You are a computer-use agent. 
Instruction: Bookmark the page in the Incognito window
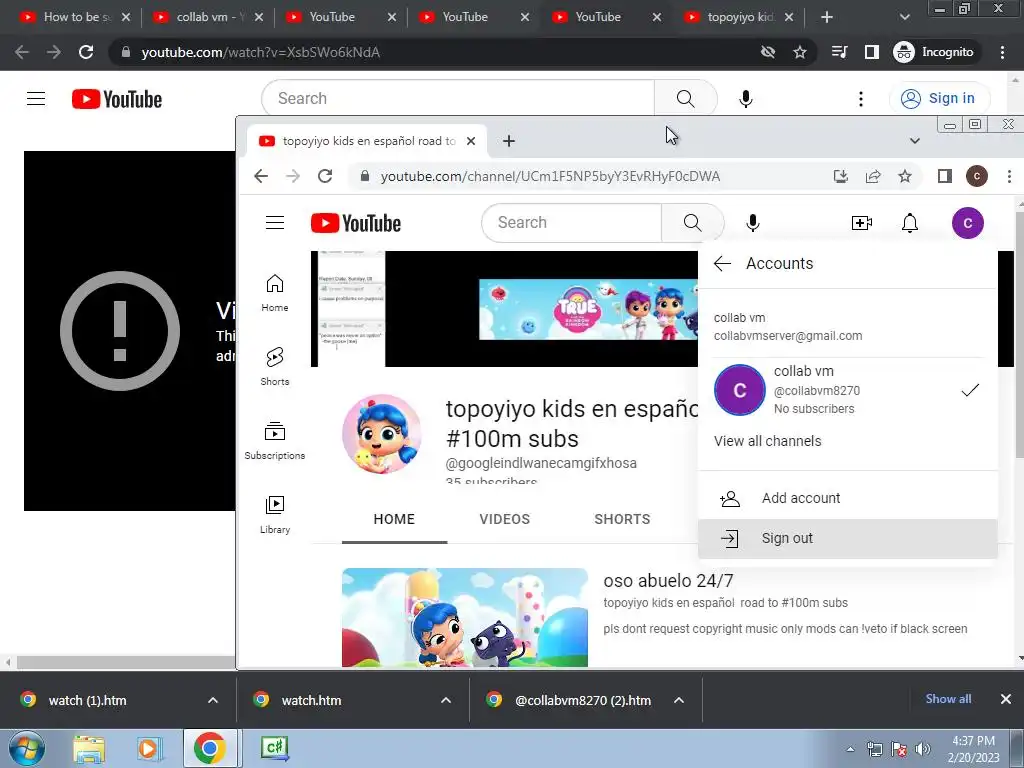point(800,52)
